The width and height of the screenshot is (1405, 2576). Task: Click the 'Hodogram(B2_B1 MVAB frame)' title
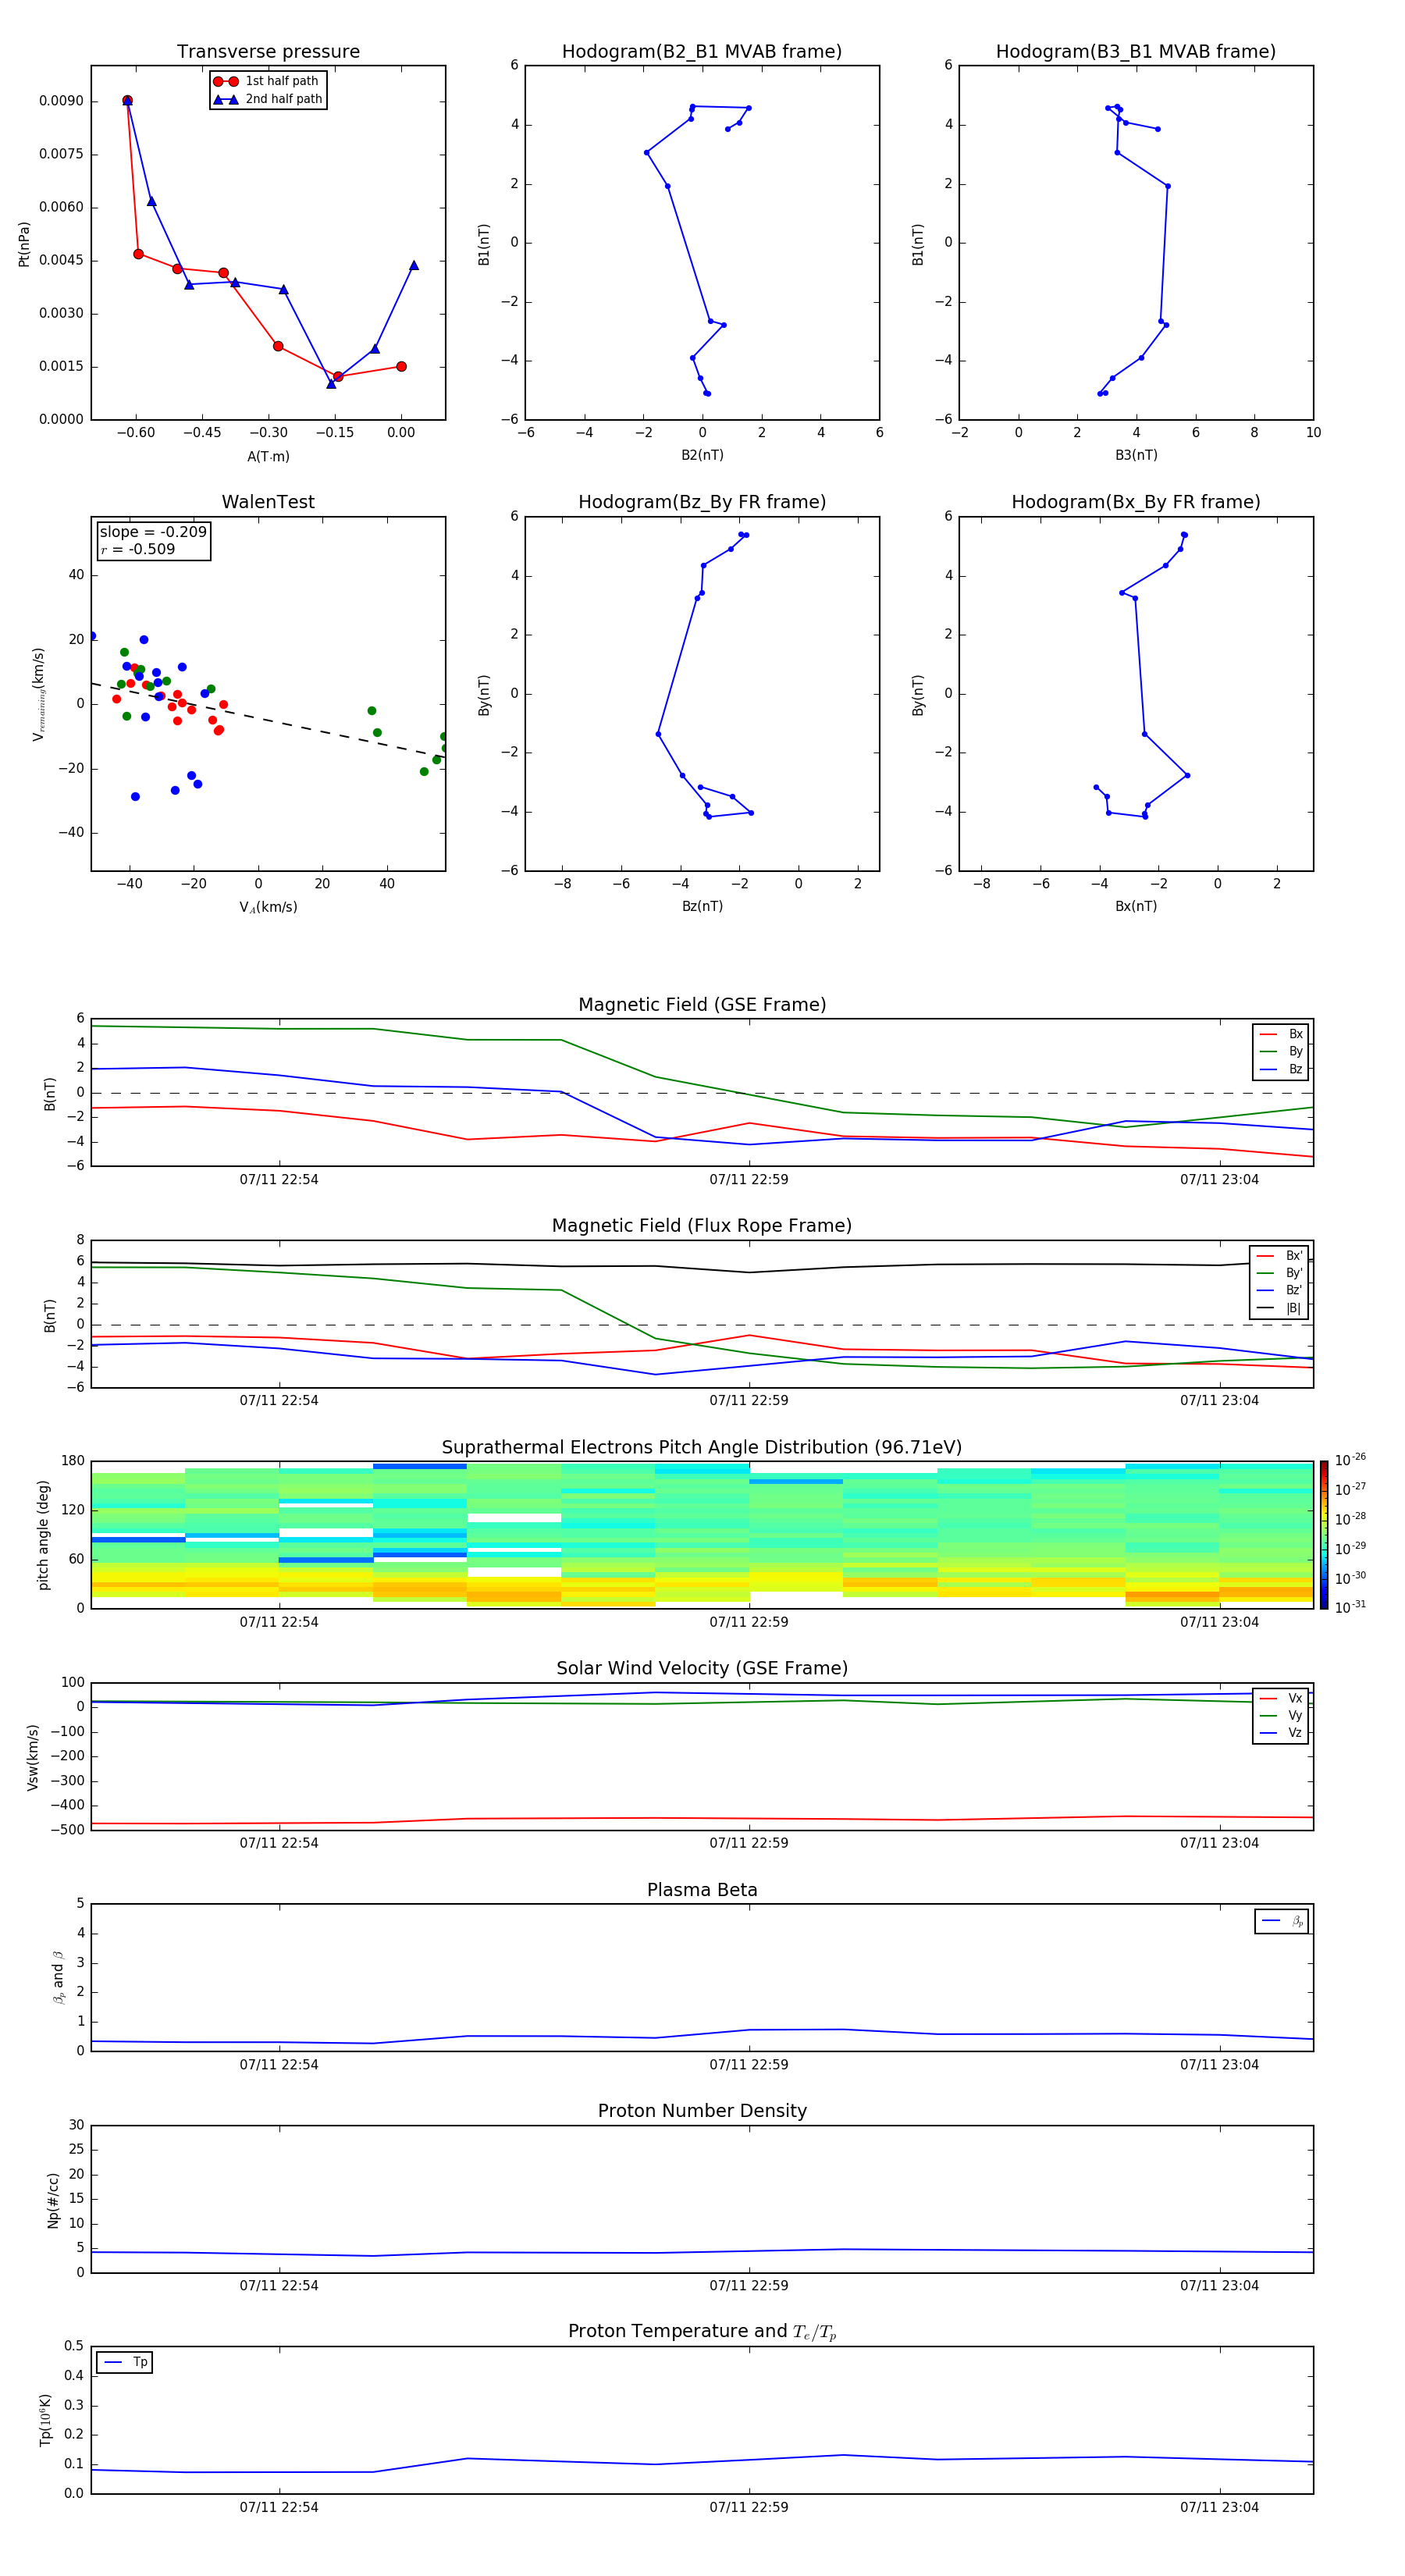pos(702,52)
